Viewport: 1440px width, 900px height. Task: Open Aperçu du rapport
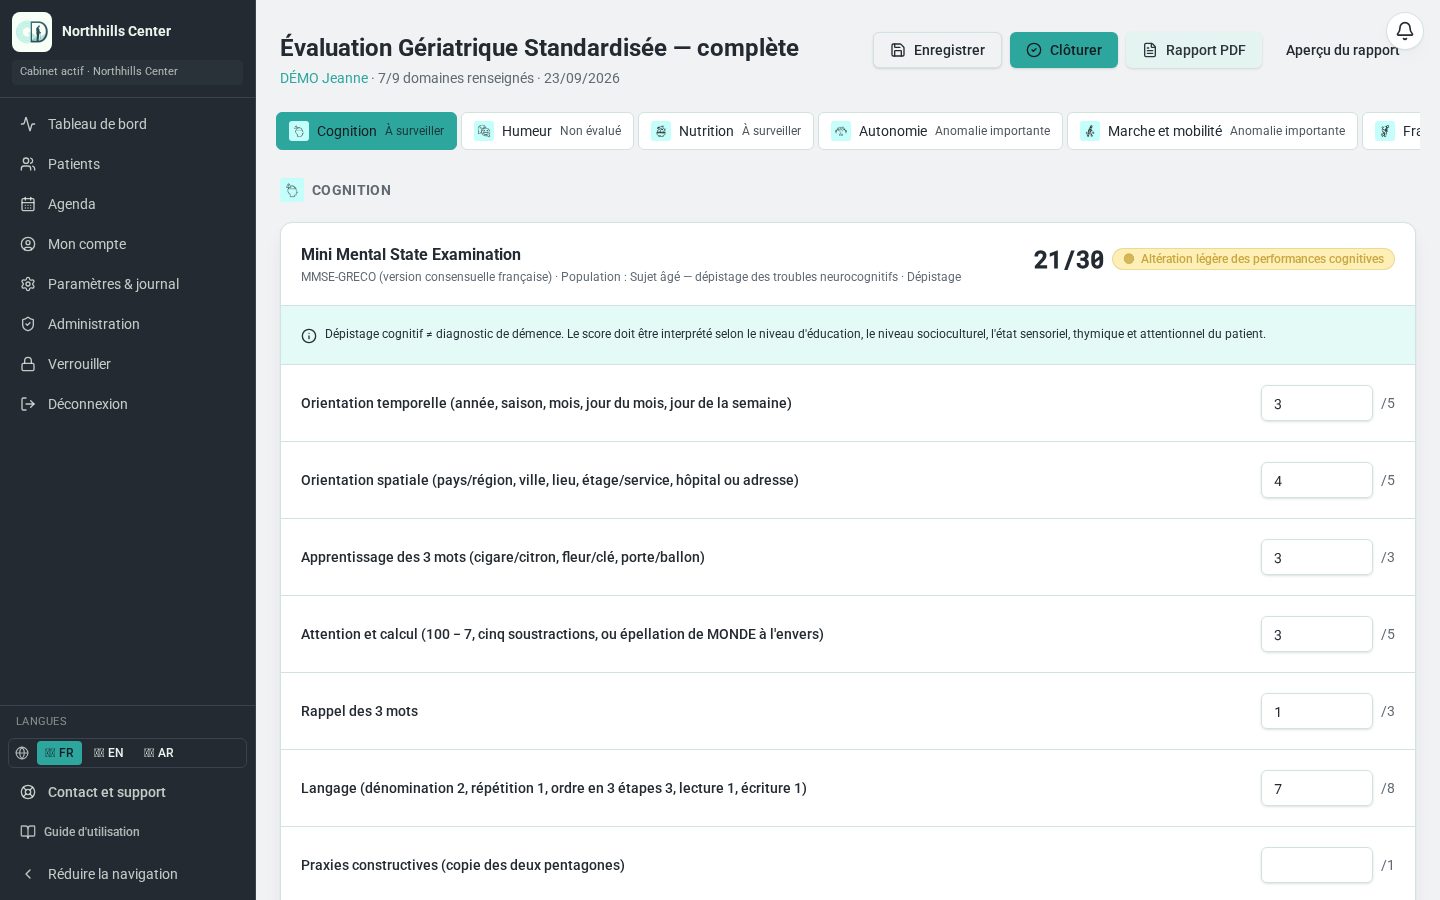click(x=1342, y=50)
